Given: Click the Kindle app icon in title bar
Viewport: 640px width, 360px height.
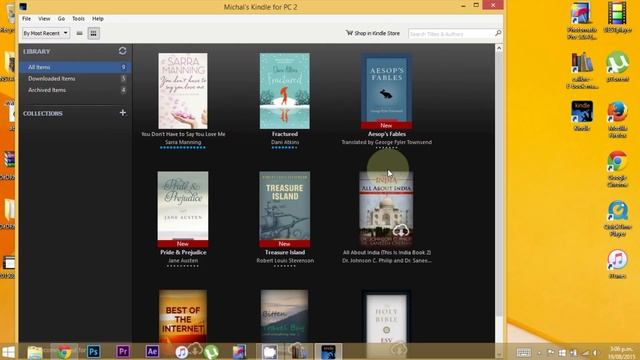Looking at the screenshot, I should pyautogui.click(x=23, y=7).
